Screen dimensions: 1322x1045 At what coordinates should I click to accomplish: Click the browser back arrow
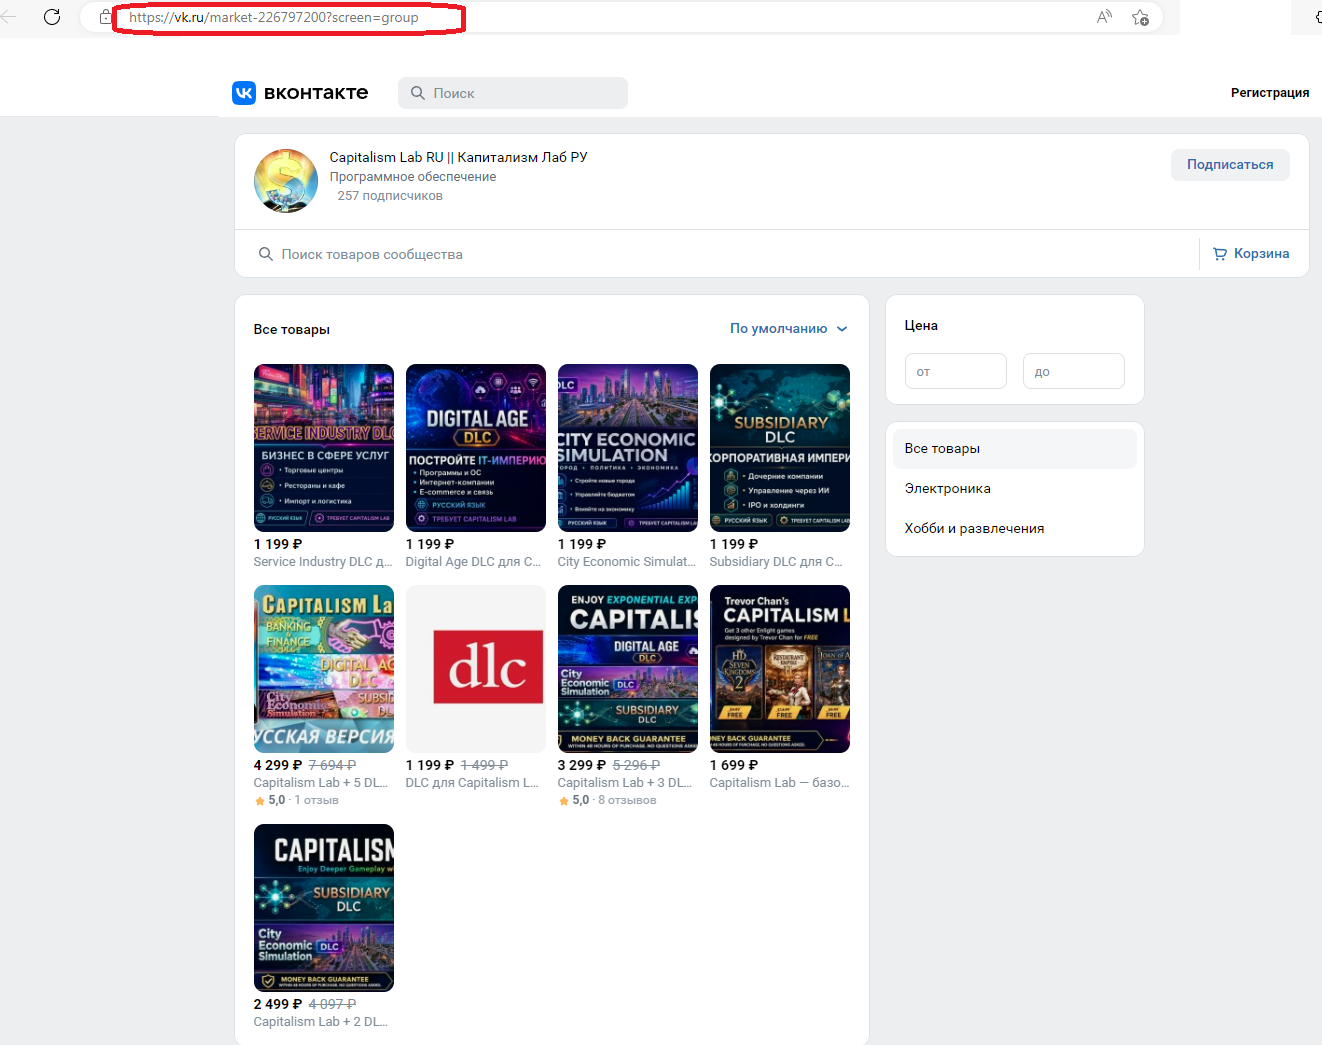click(x=9, y=17)
